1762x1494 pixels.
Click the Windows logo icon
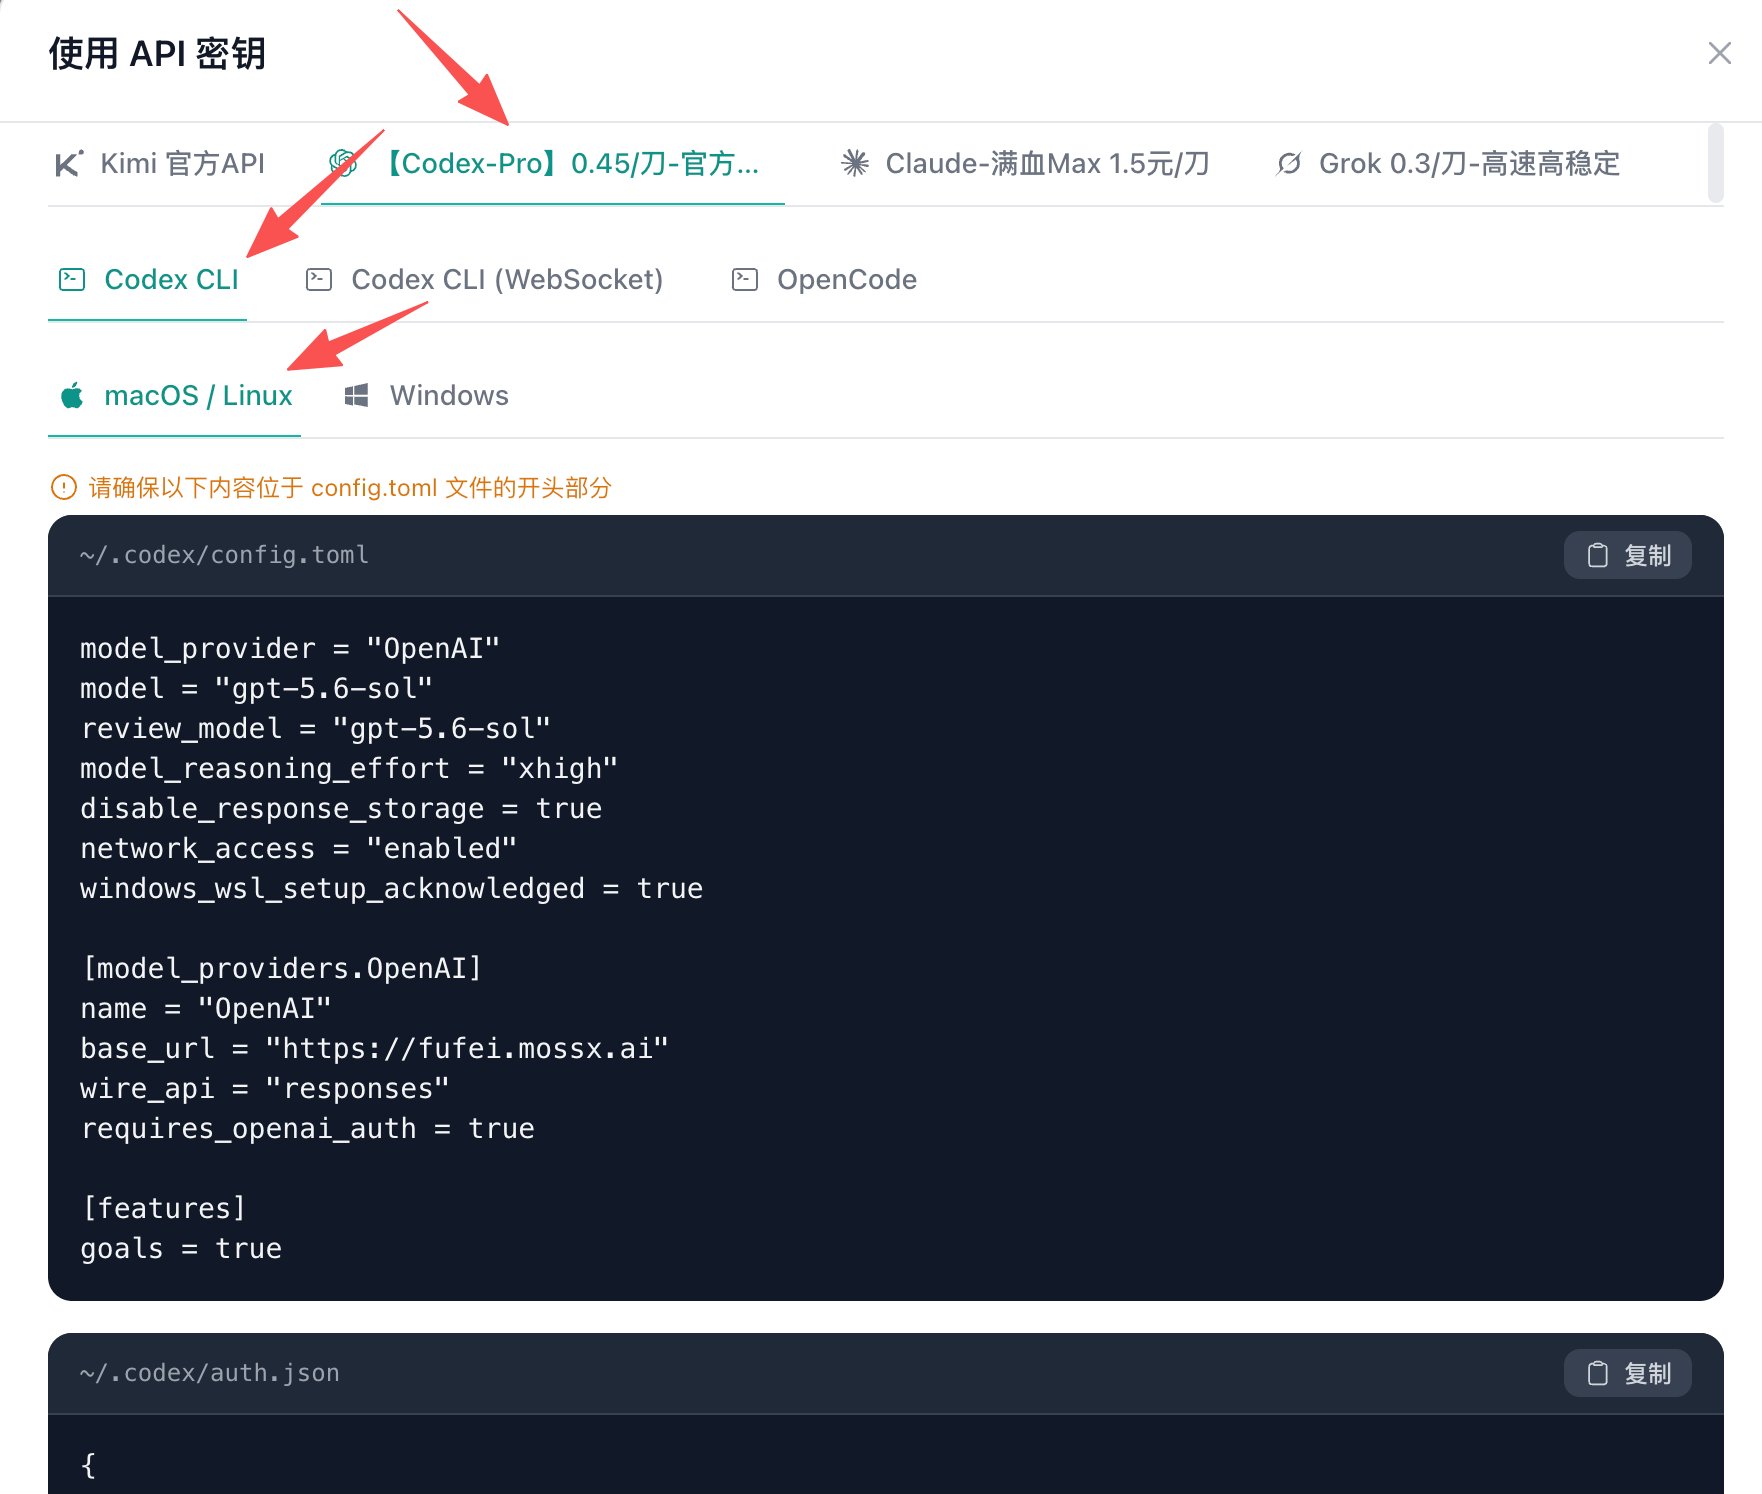pyautogui.click(x=357, y=396)
